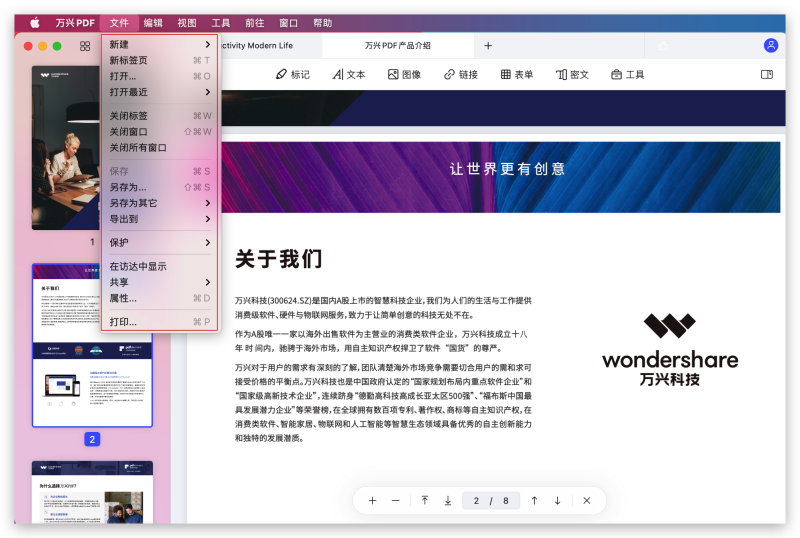Switch to the Modern Life document tab
Screen dimensions: 800x538
coord(270,45)
